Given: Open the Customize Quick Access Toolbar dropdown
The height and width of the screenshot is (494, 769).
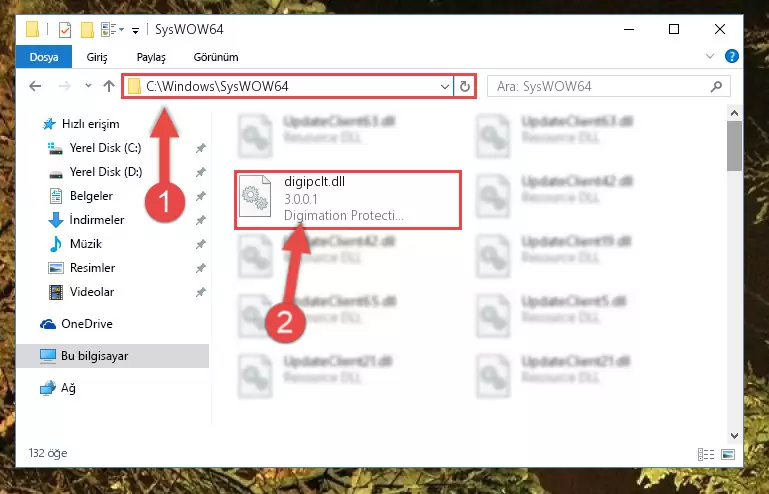Looking at the screenshot, I should coord(135,30).
